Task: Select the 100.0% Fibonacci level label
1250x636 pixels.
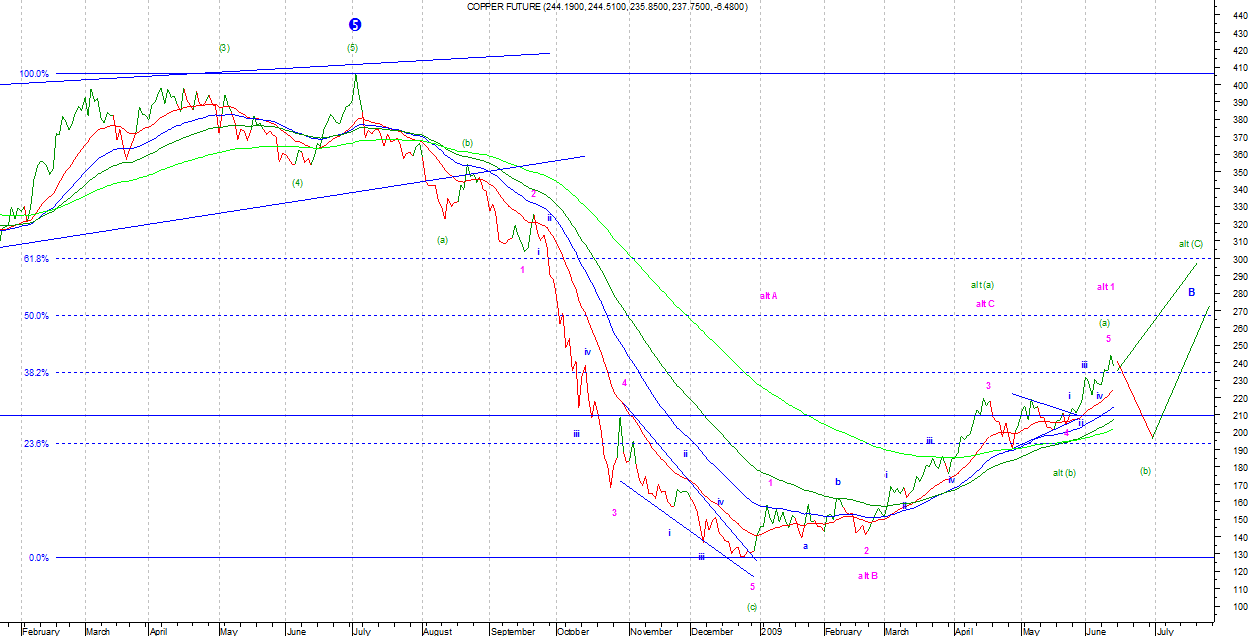Action: click(x=34, y=74)
